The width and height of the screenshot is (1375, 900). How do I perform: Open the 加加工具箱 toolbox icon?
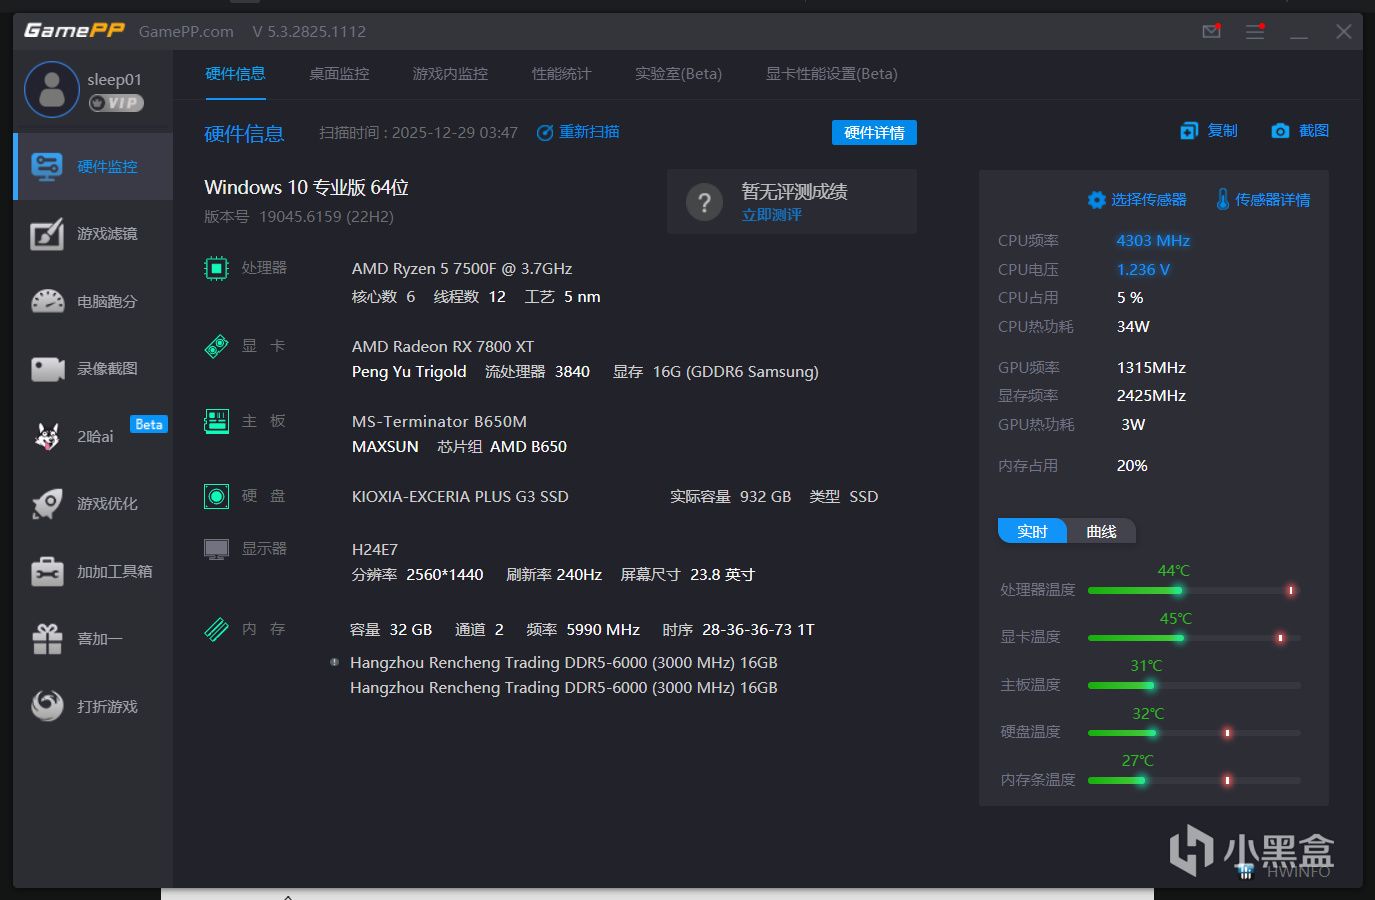click(47, 572)
